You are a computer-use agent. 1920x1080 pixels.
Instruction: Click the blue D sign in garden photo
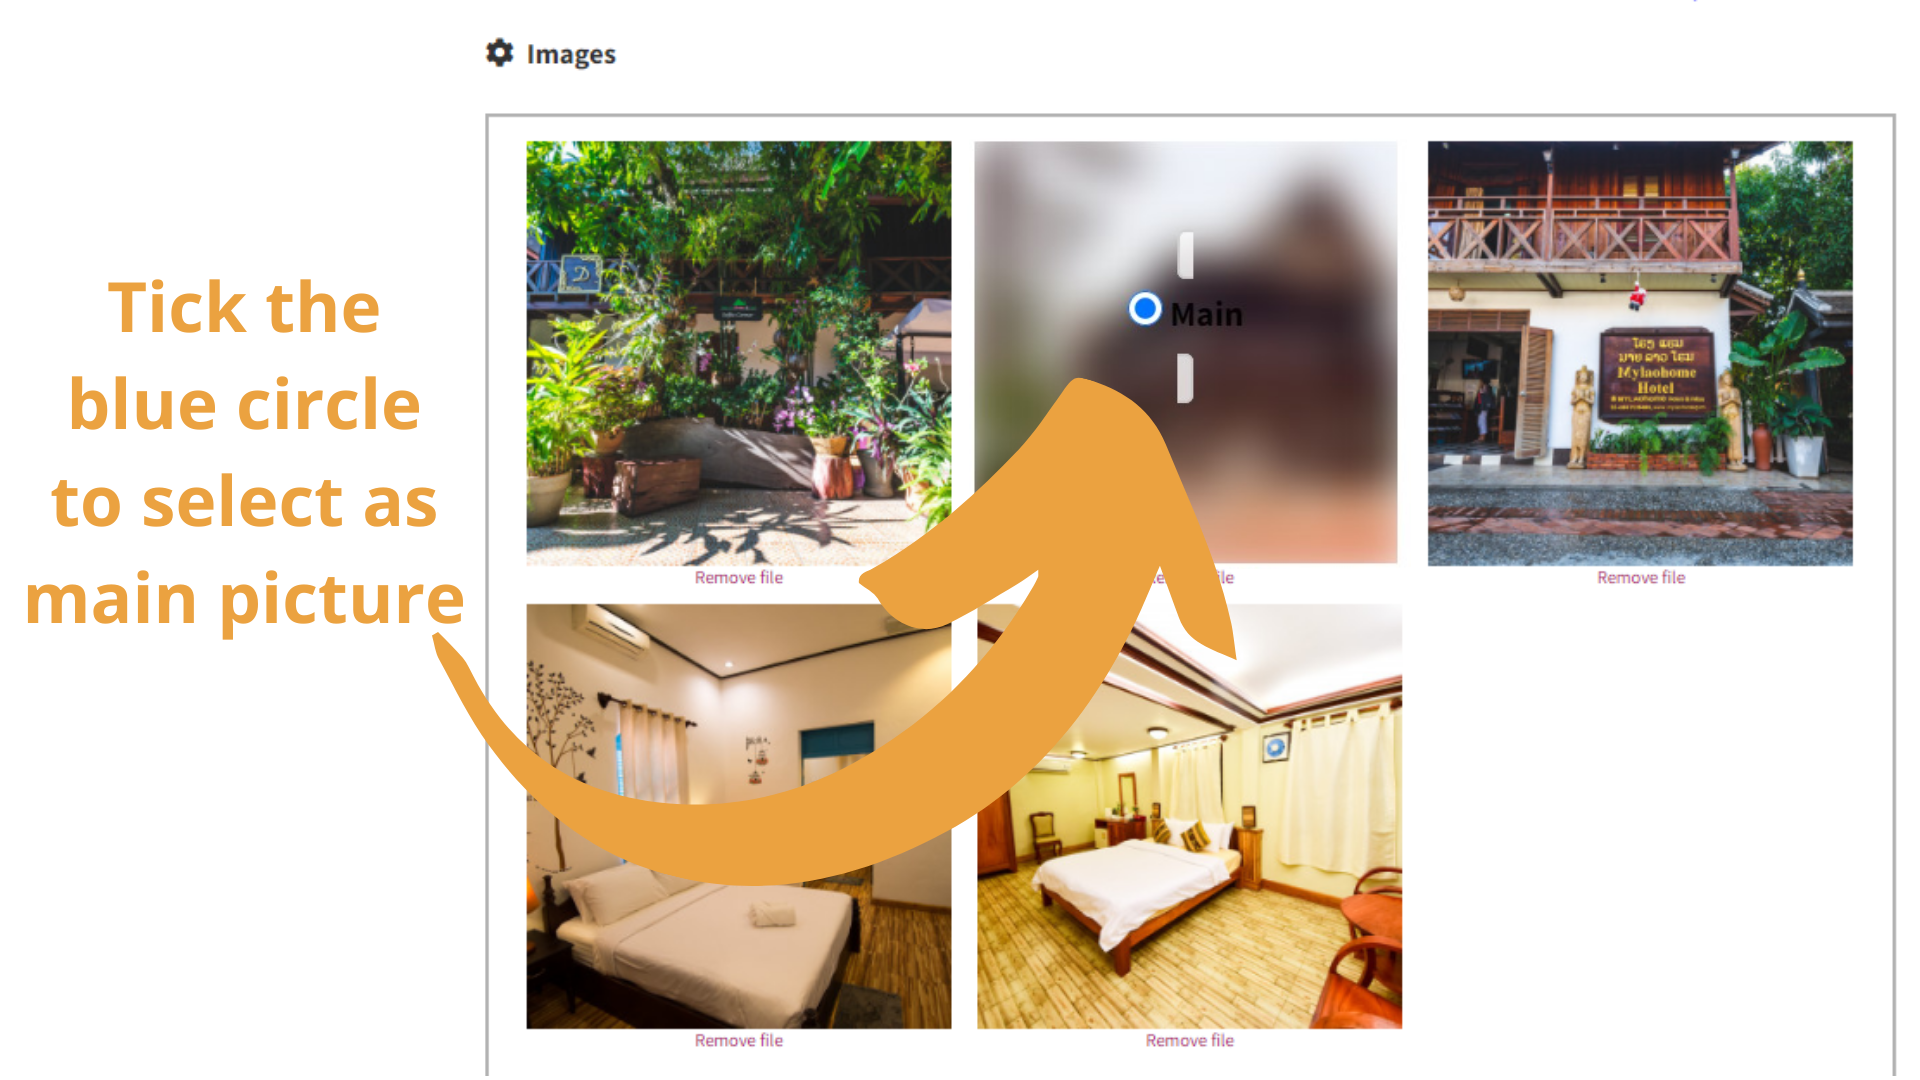click(581, 273)
